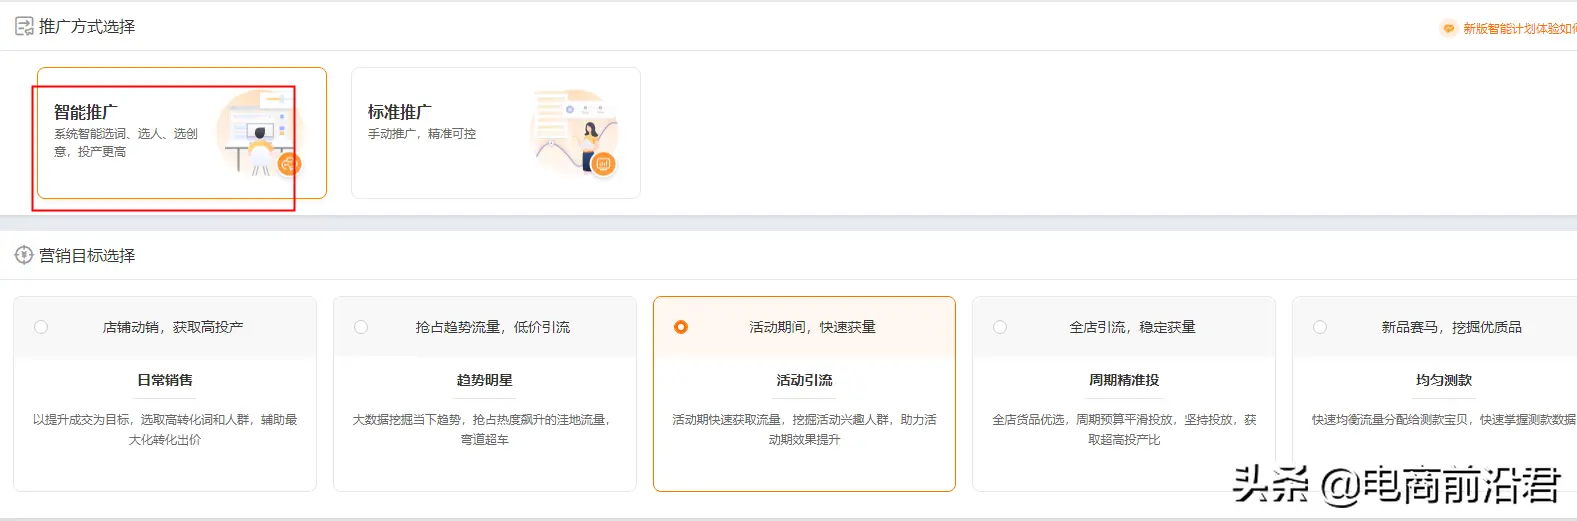This screenshot has width=1577, height=521.
Task: Click the 日常销售 card title
Action: click(165, 380)
